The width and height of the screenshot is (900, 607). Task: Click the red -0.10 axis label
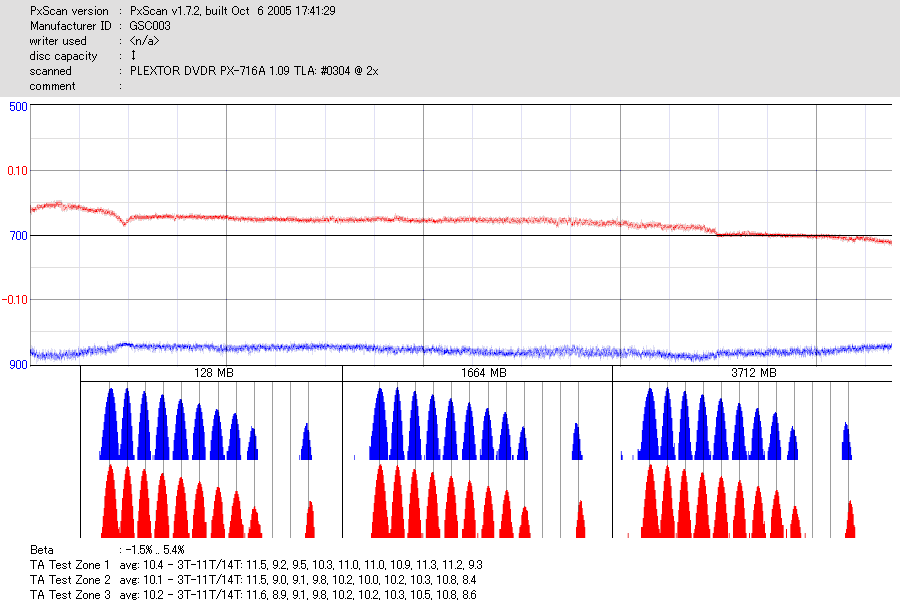[x=15, y=299]
